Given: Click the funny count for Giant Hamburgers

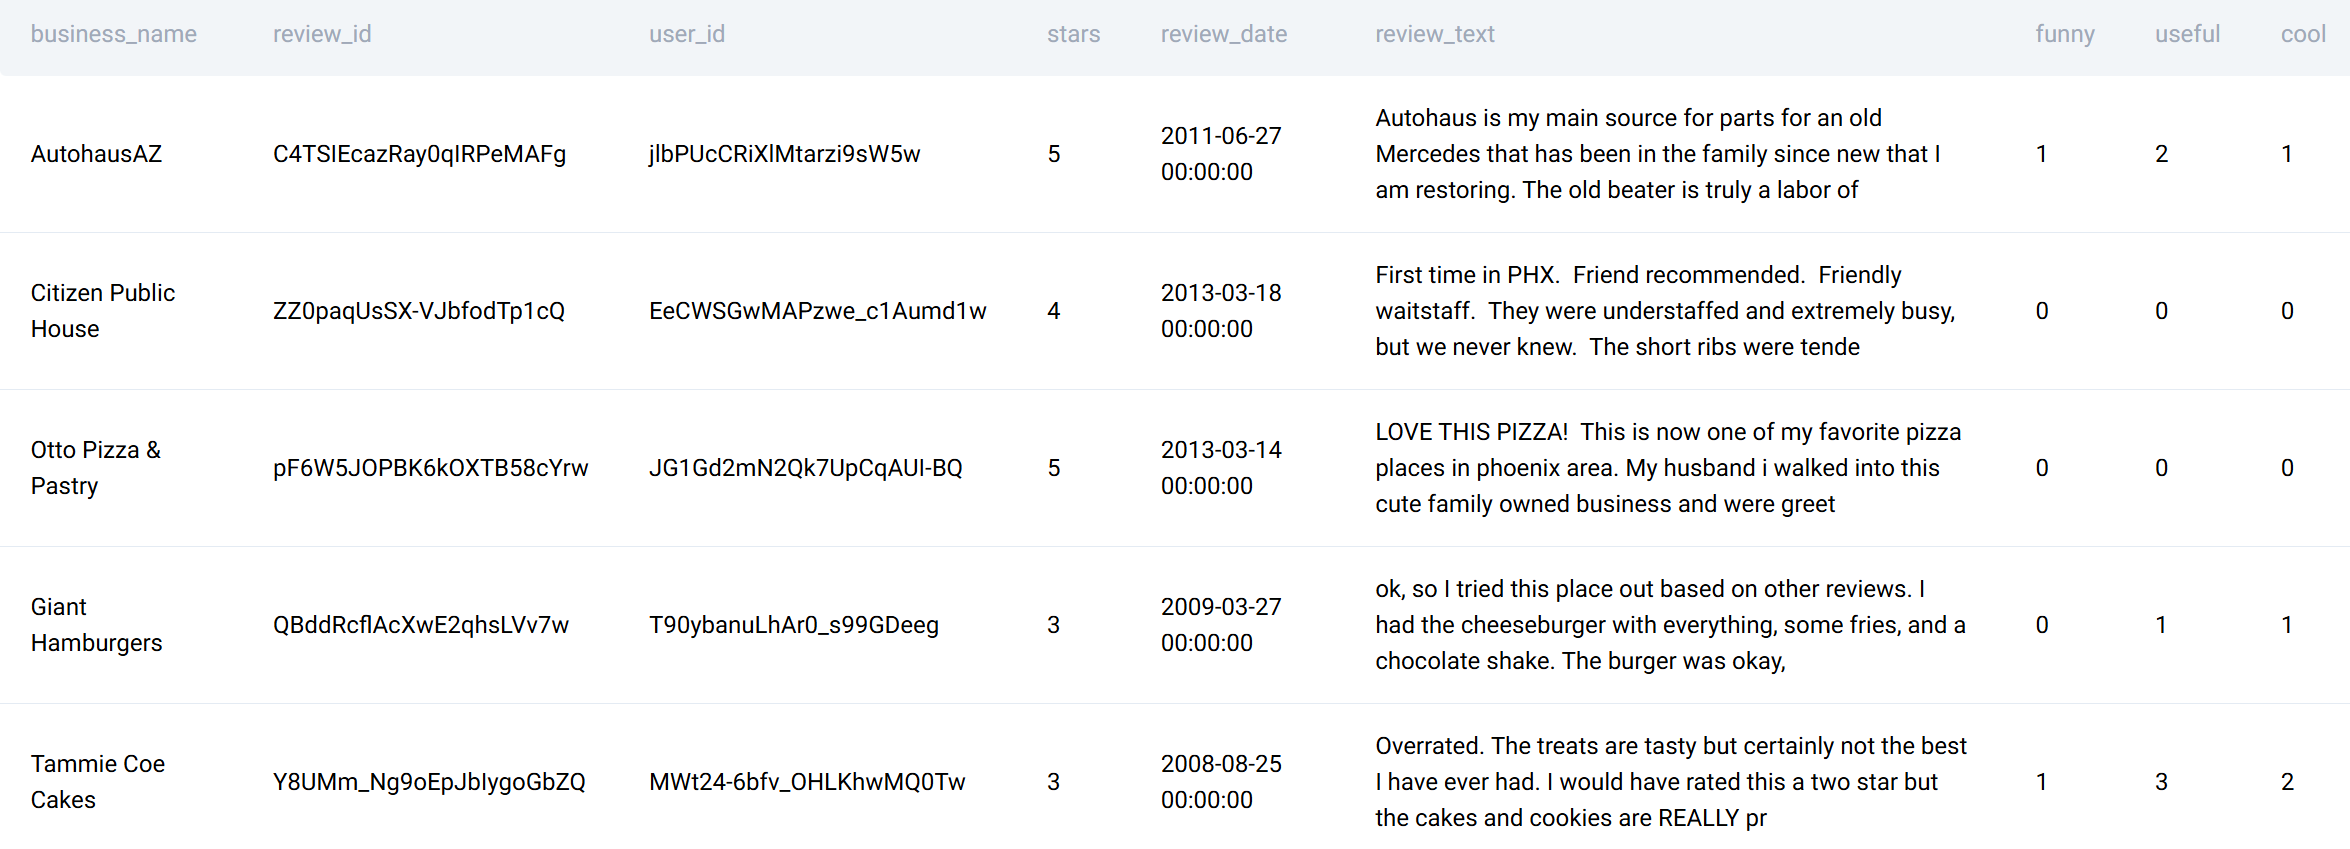Looking at the screenshot, I should click(x=2042, y=625).
